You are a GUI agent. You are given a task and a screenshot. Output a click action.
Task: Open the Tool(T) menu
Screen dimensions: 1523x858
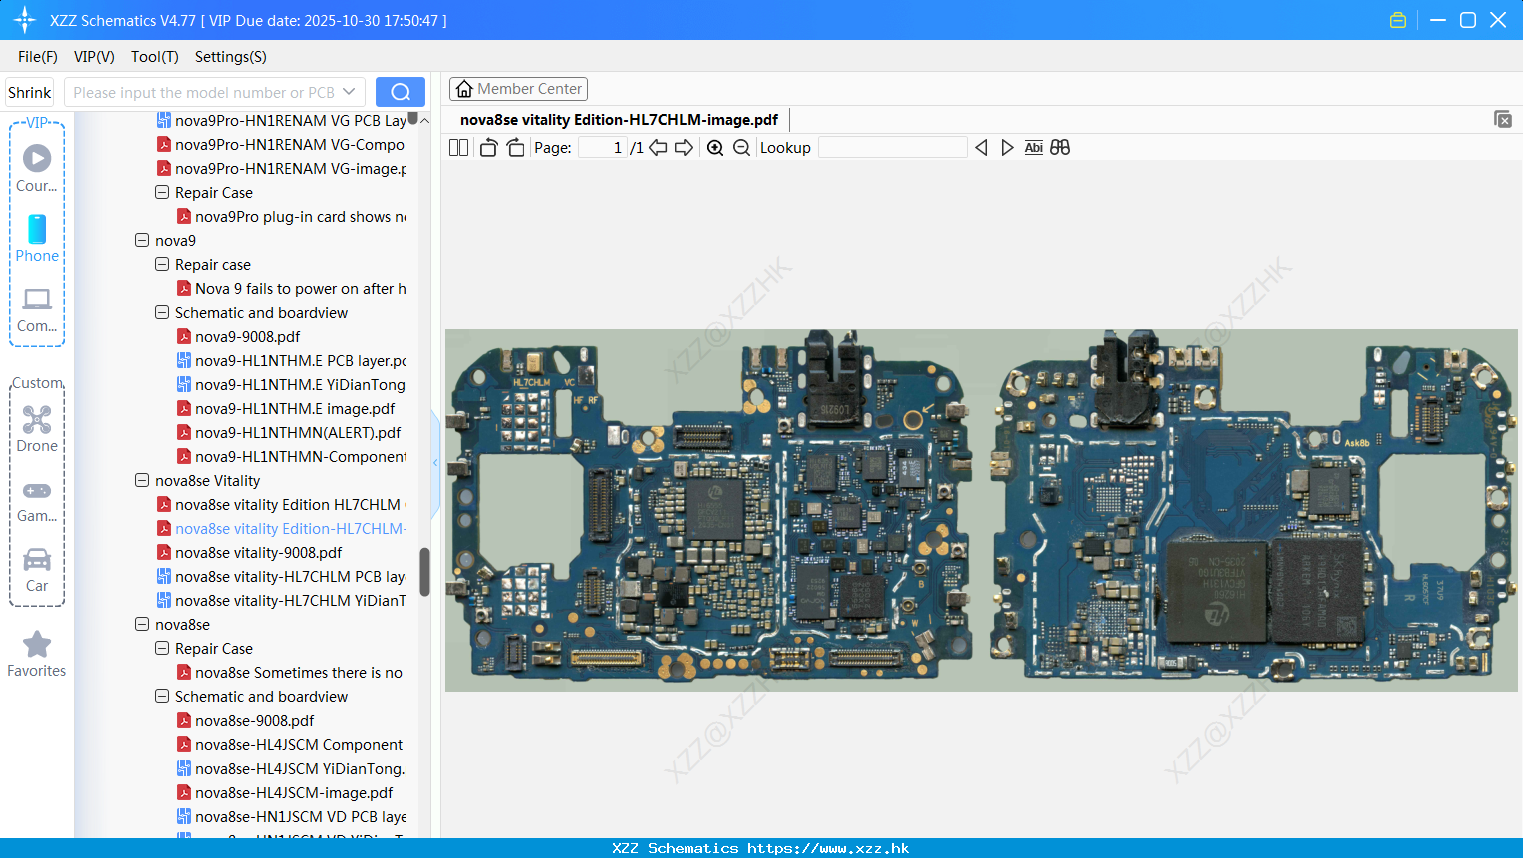pyautogui.click(x=155, y=57)
